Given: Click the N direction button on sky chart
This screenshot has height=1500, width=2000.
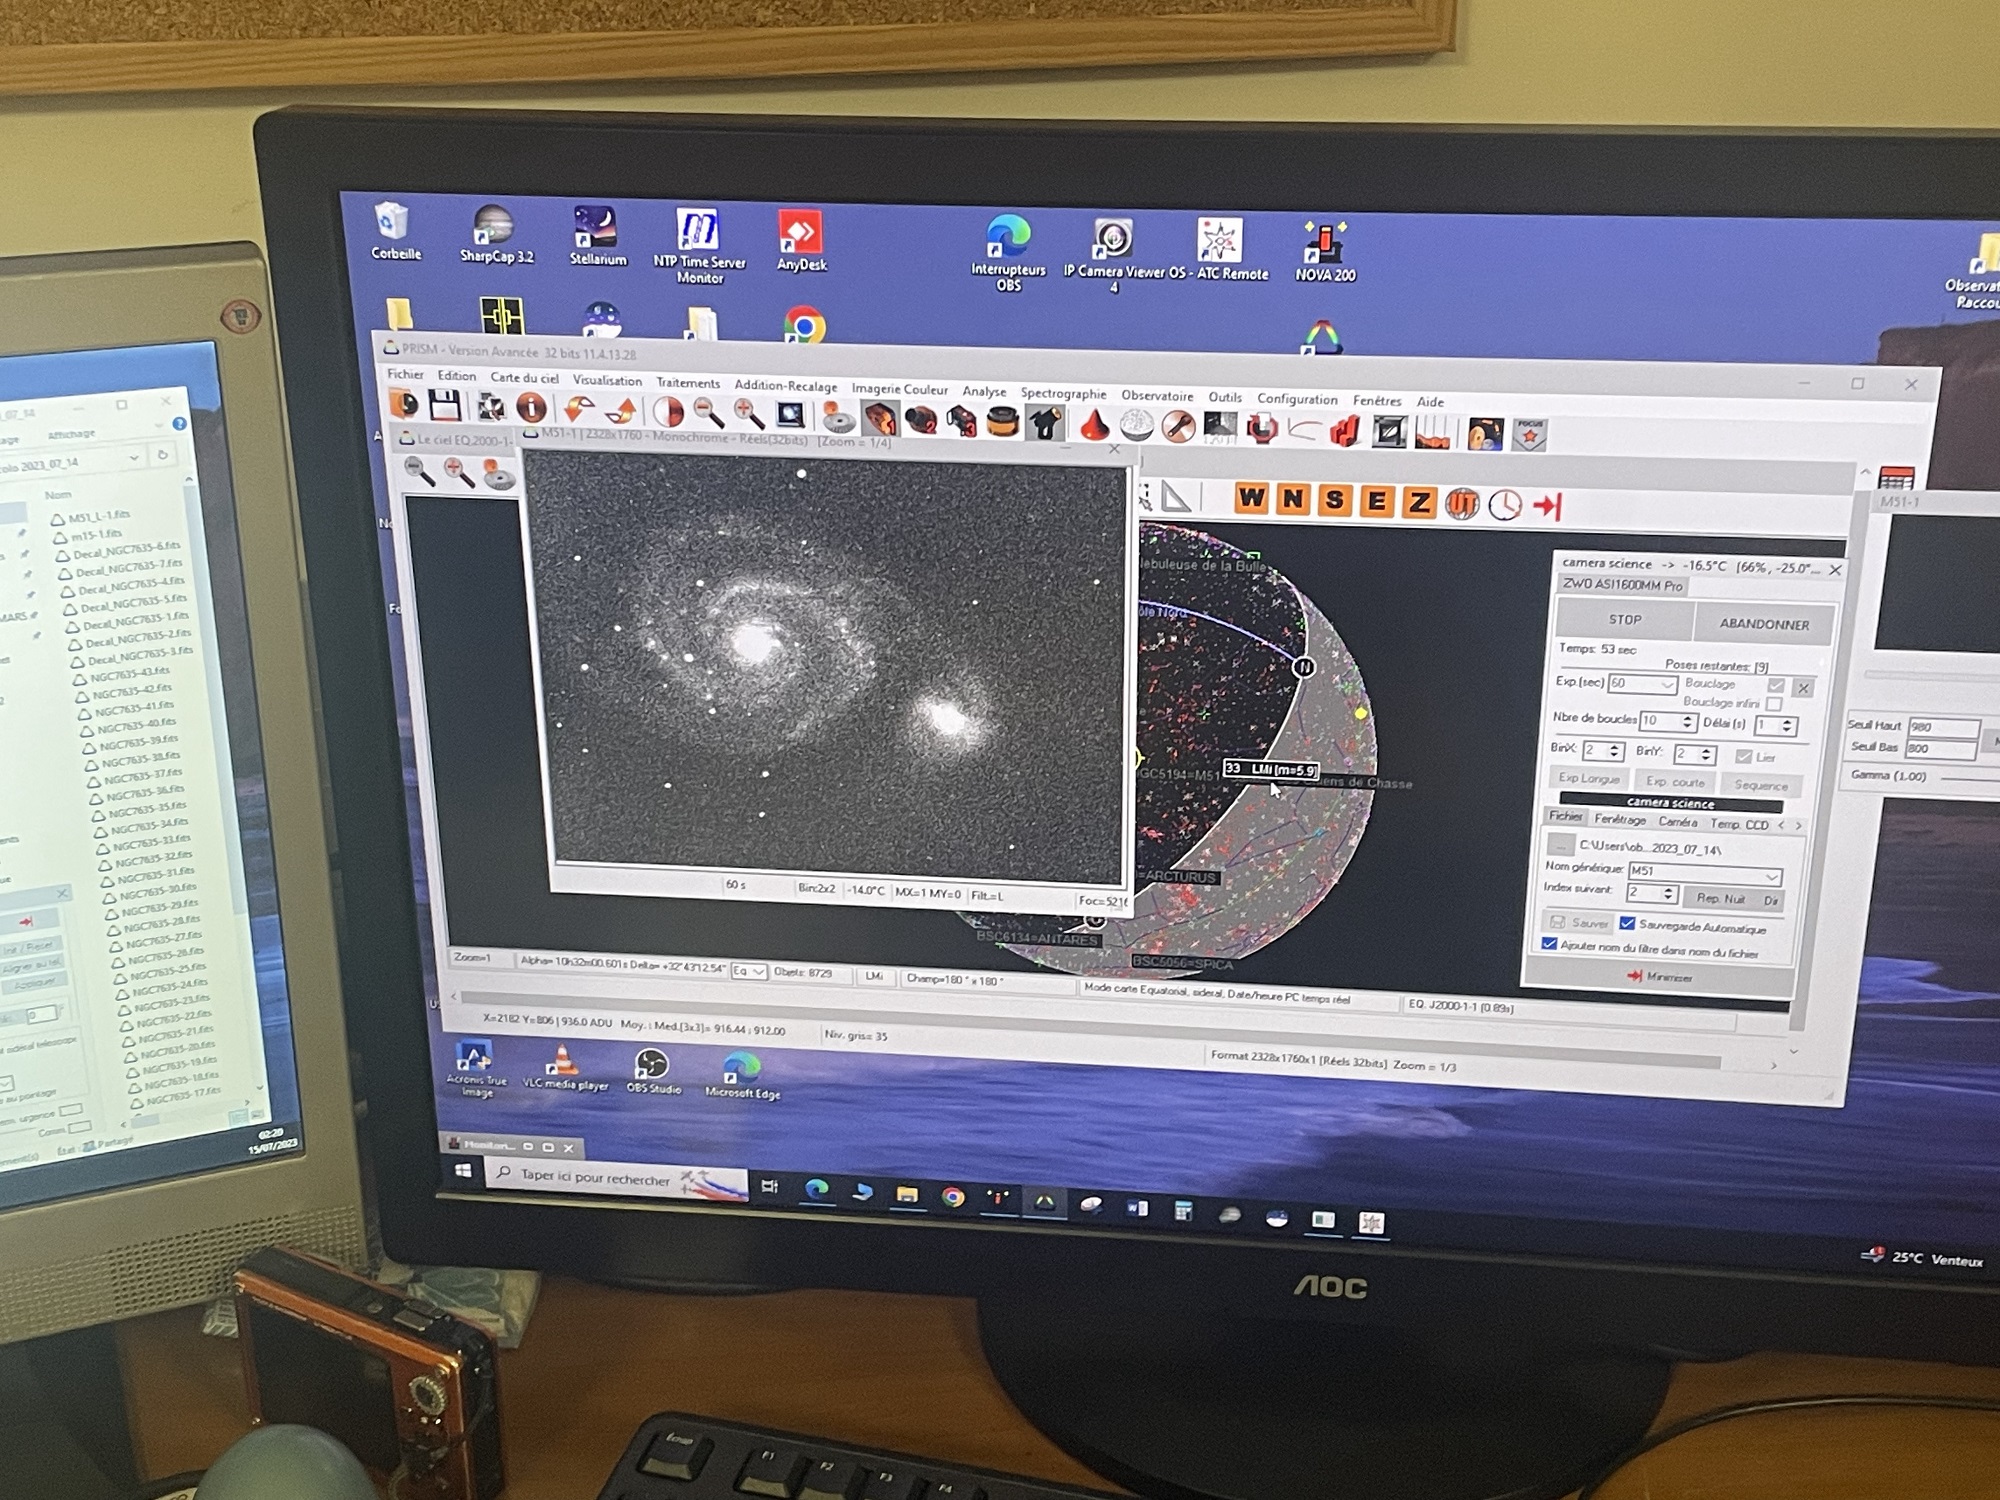Looking at the screenshot, I should point(1293,498).
